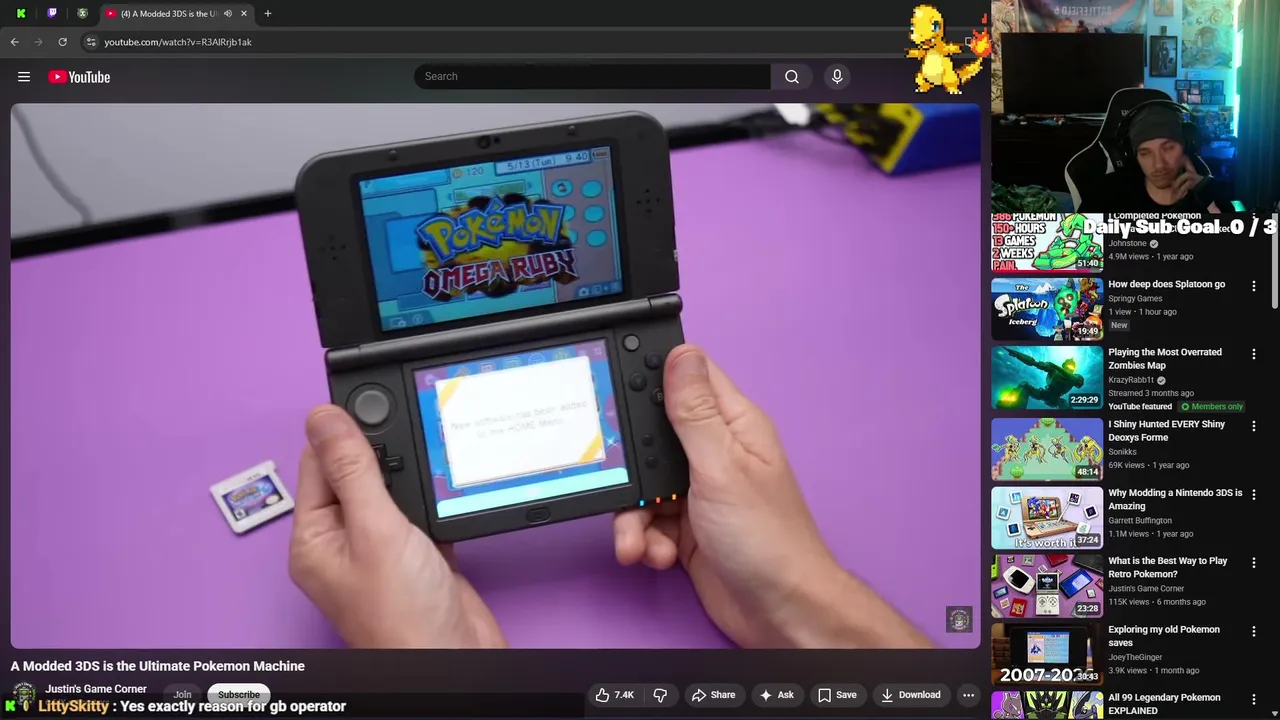
Task: Click JoeyTheGinger channel name
Action: click(x=1135, y=657)
